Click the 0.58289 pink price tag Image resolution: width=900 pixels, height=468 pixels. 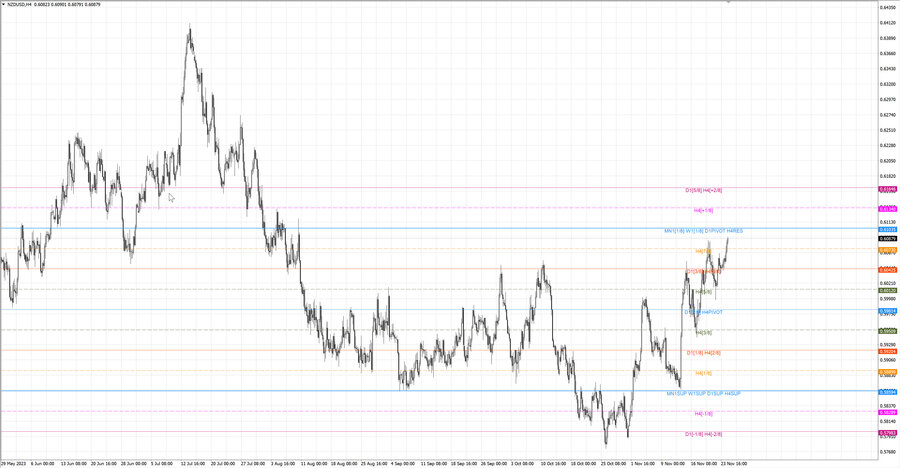click(x=888, y=412)
